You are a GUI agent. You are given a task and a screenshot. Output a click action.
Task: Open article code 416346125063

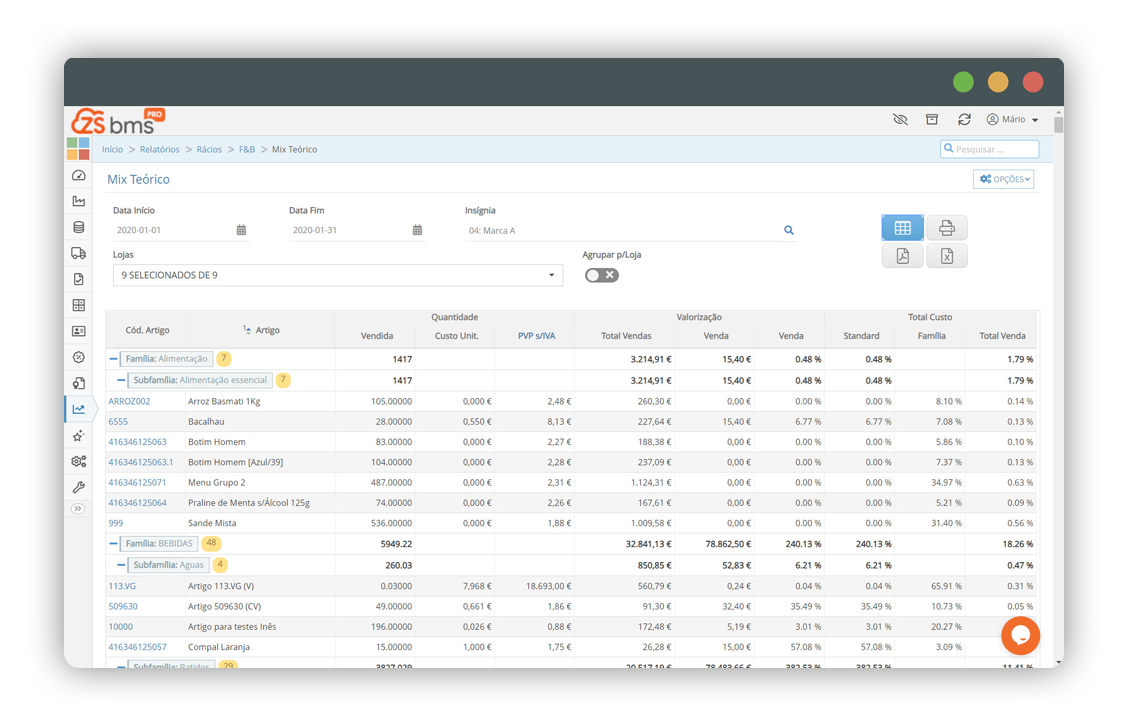click(137, 442)
